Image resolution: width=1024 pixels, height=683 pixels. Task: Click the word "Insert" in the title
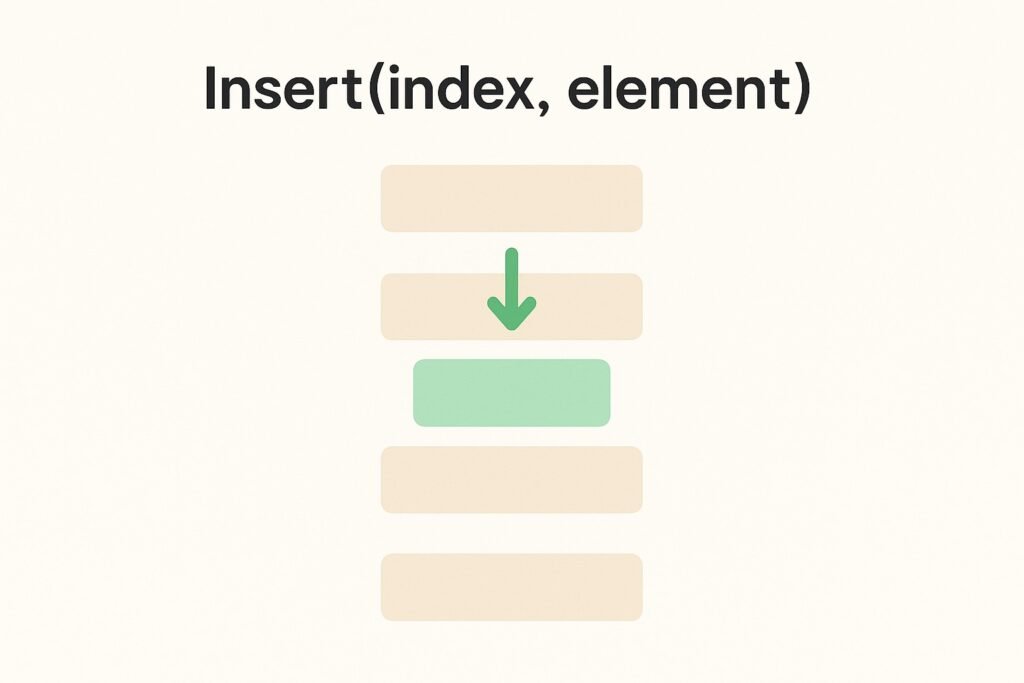pos(283,88)
